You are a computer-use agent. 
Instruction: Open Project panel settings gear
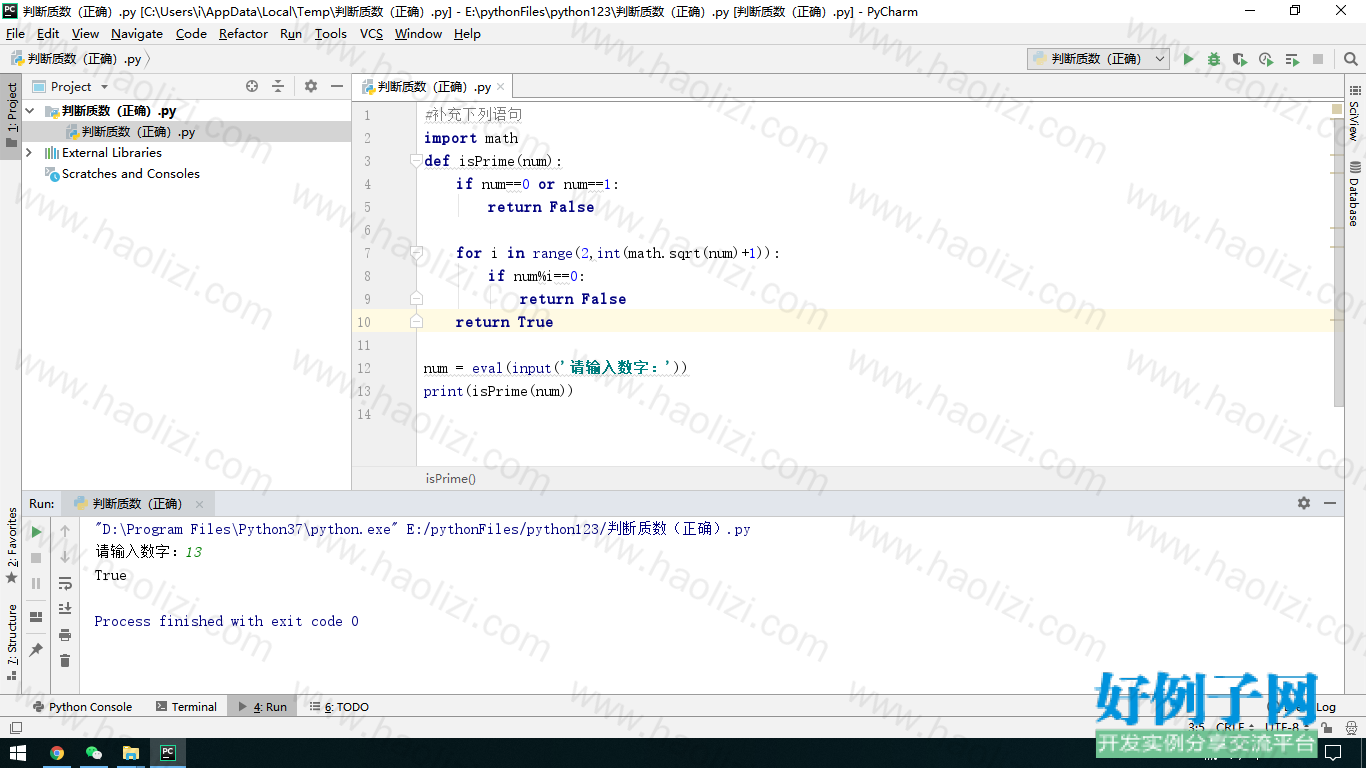pyautogui.click(x=311, y=87)
